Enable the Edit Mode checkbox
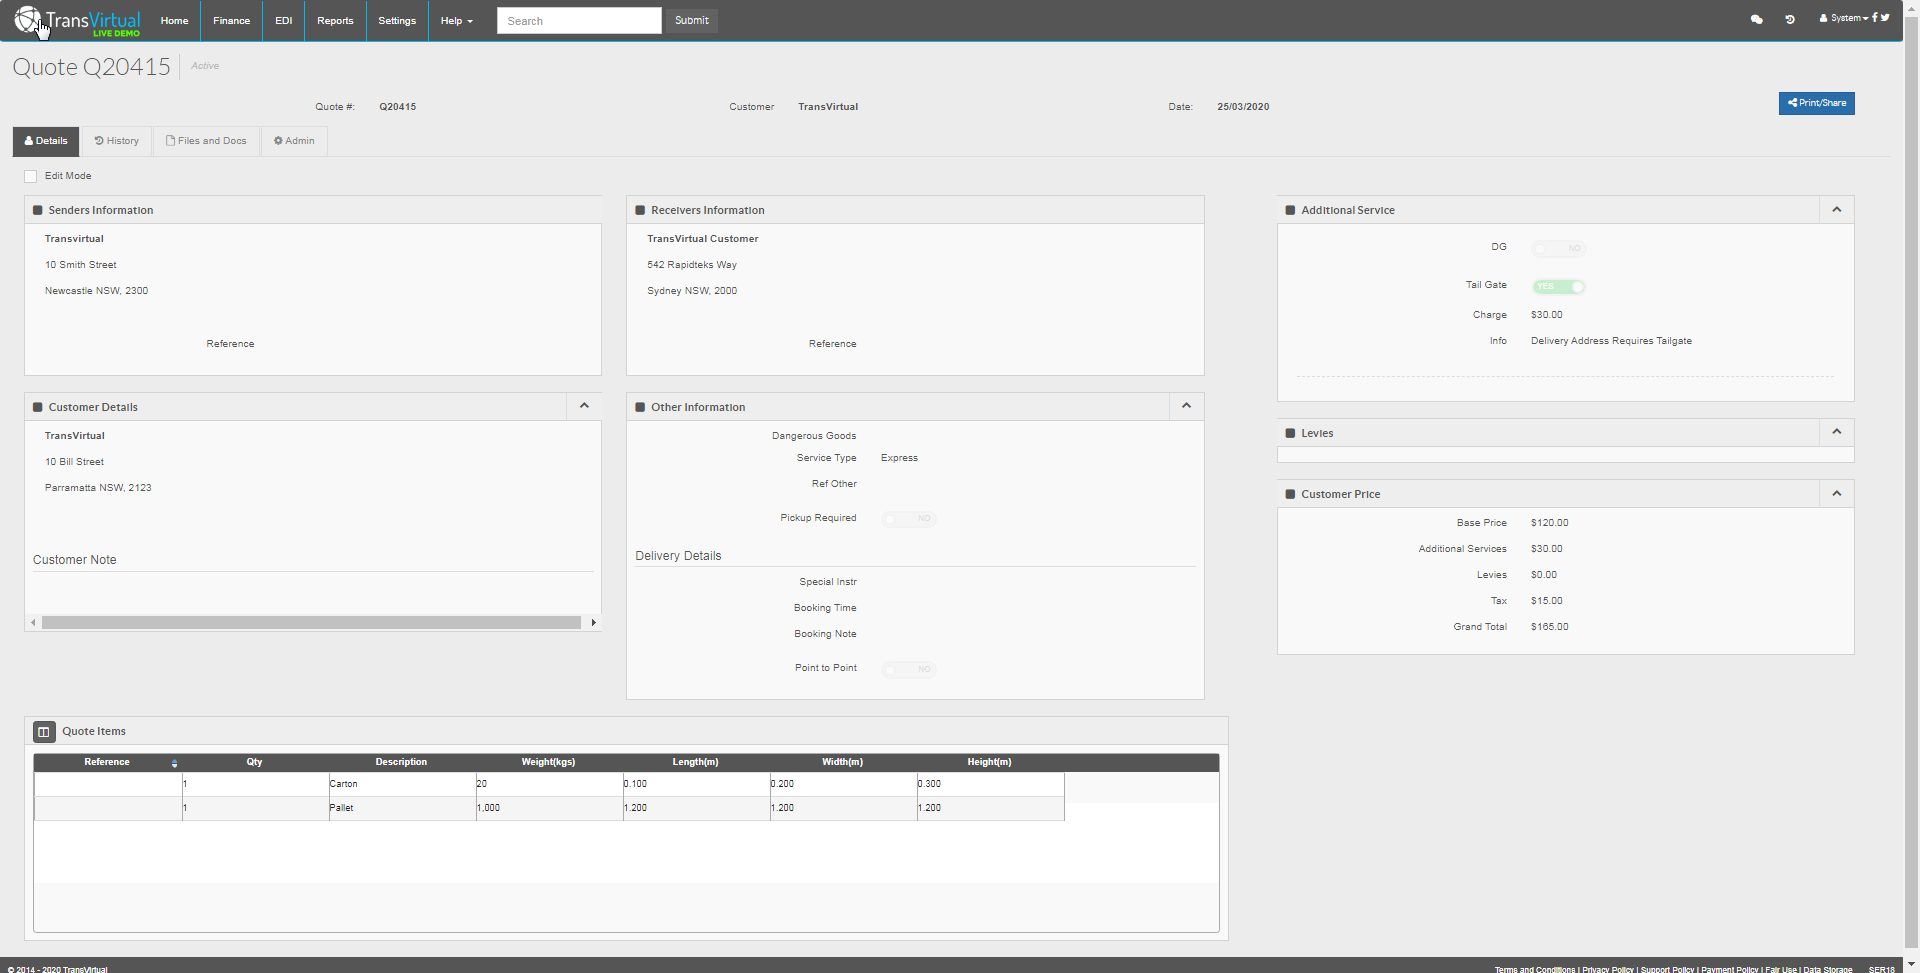This screenshot has width=1920, height=973. click(x=31, y=177)
